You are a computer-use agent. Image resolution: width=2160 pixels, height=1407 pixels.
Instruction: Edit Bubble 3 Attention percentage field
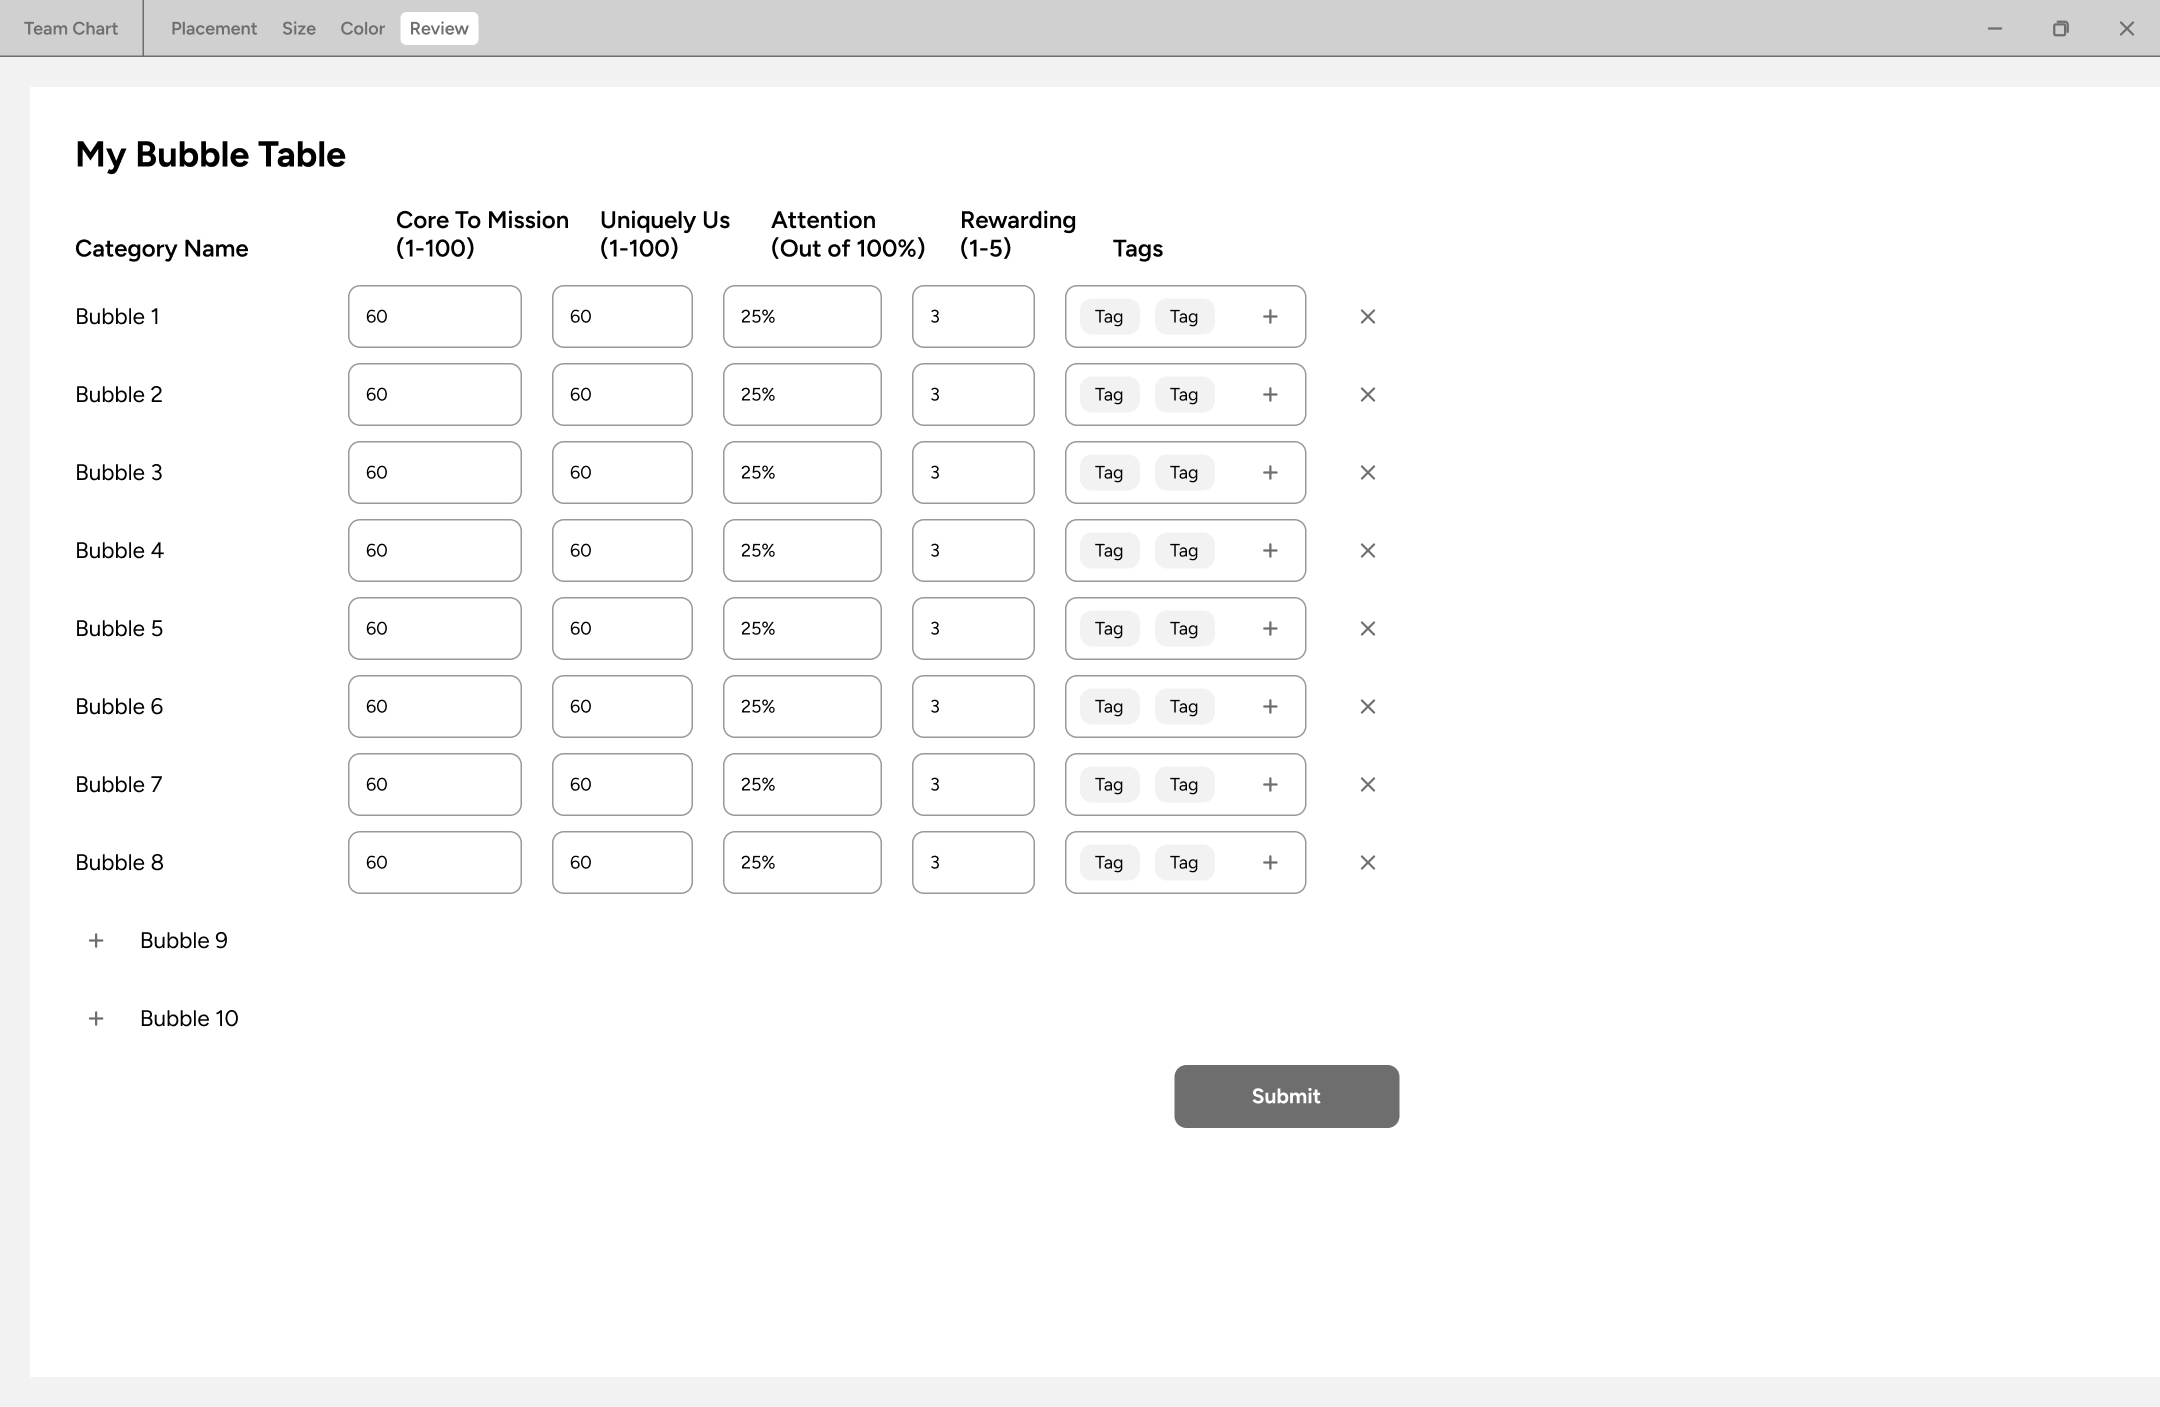[x=802, y=473]
